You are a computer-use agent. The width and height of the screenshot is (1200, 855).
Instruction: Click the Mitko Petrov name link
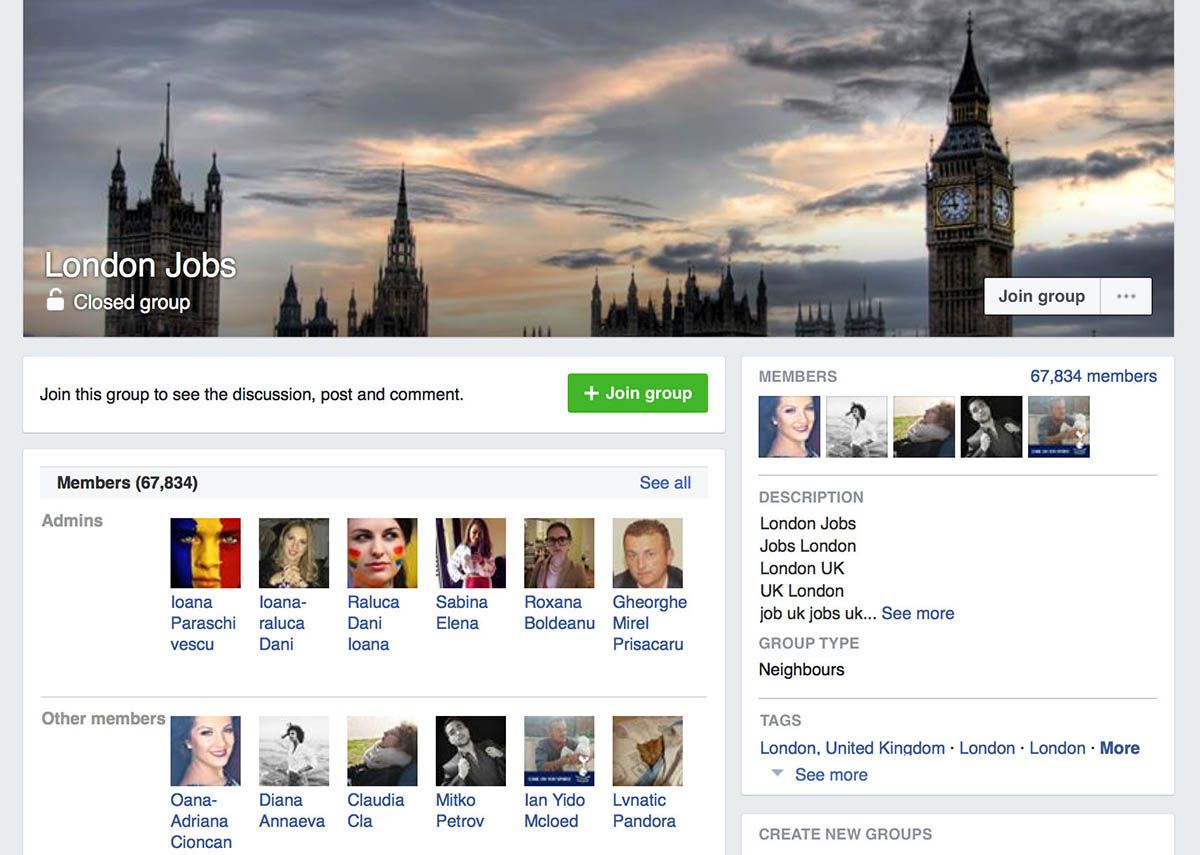point(460,810)
